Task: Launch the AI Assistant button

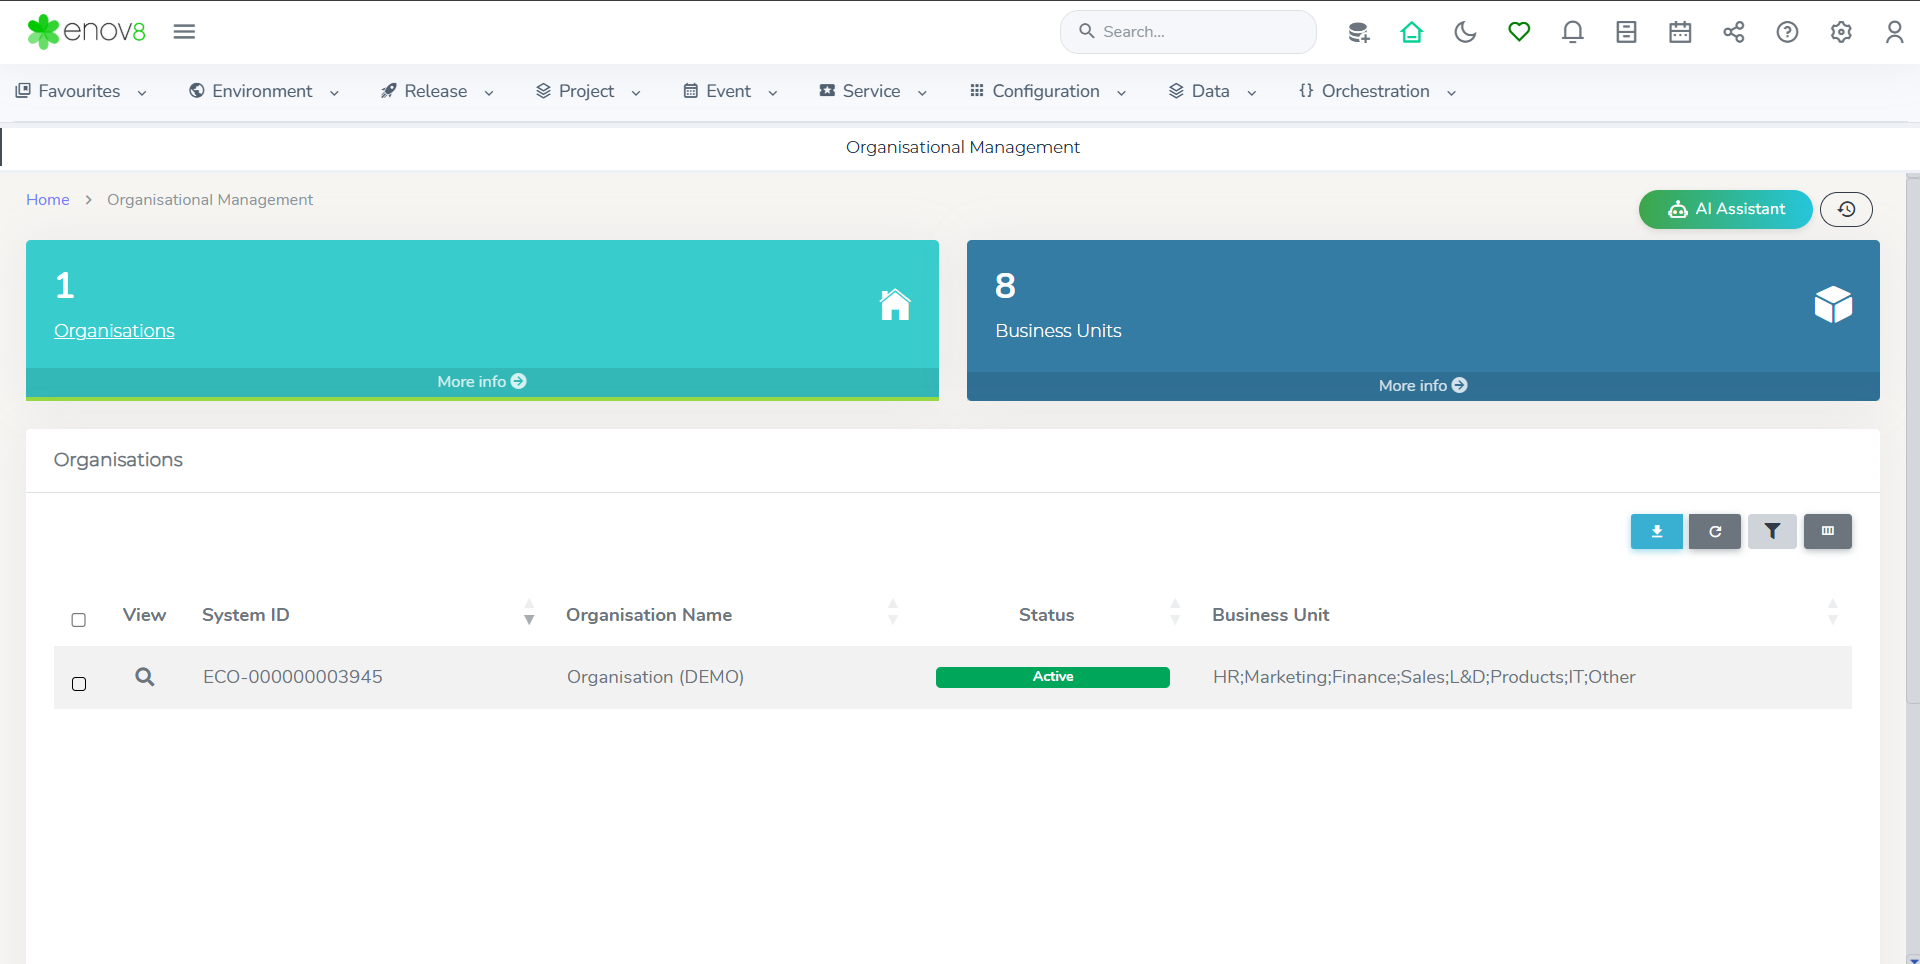Action: [x=1725, y=209]
